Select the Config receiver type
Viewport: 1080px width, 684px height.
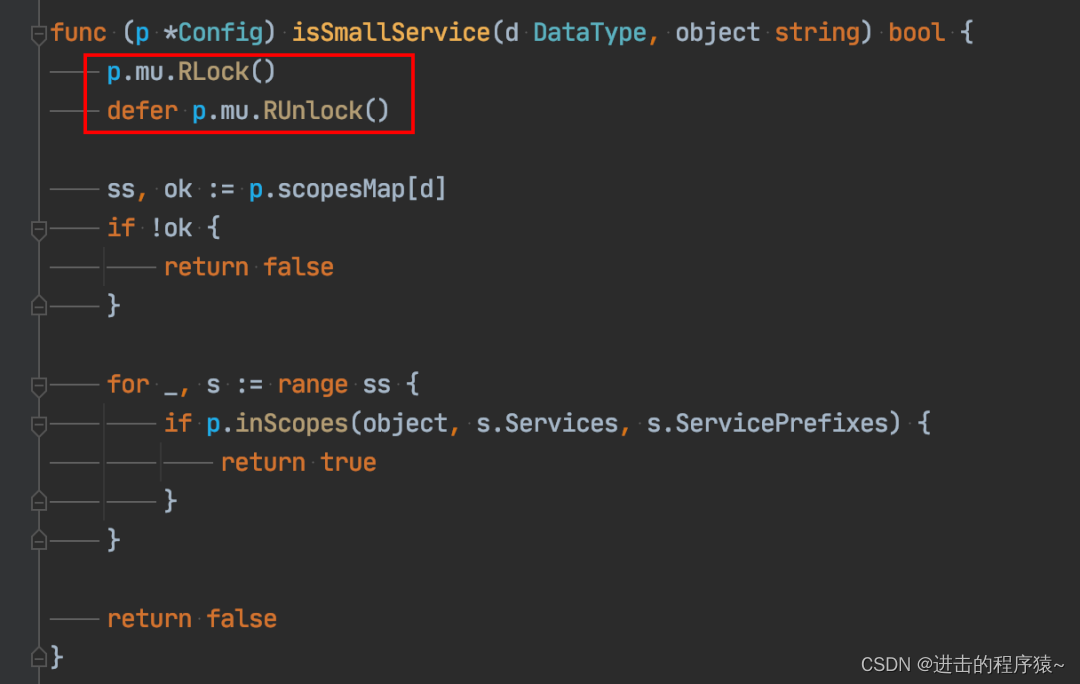point(220,32)
